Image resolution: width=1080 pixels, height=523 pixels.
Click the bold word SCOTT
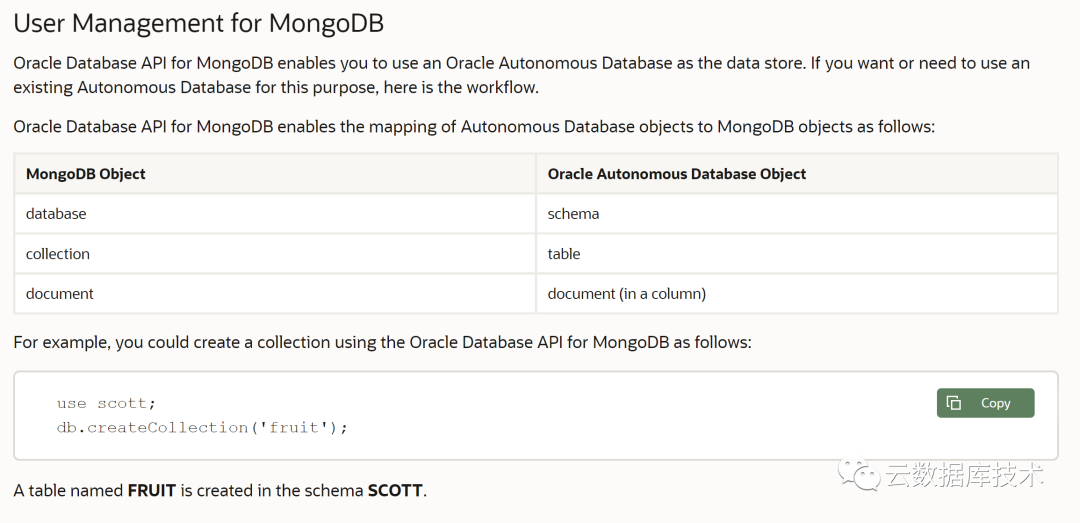click(395, 491)
